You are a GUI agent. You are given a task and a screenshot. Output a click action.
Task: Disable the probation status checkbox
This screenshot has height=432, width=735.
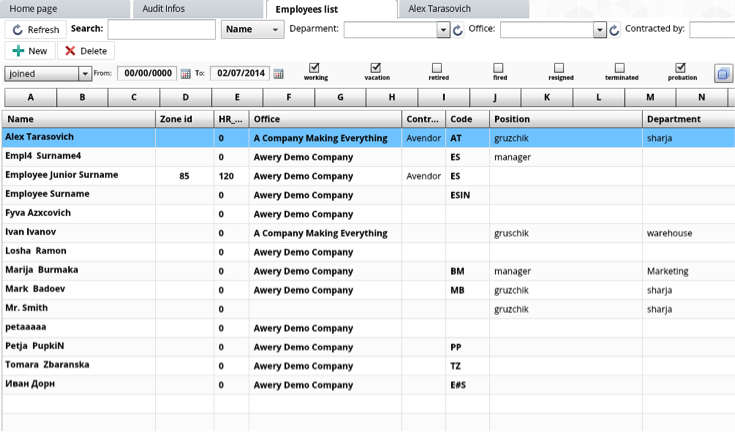click(x=681, y=68)
